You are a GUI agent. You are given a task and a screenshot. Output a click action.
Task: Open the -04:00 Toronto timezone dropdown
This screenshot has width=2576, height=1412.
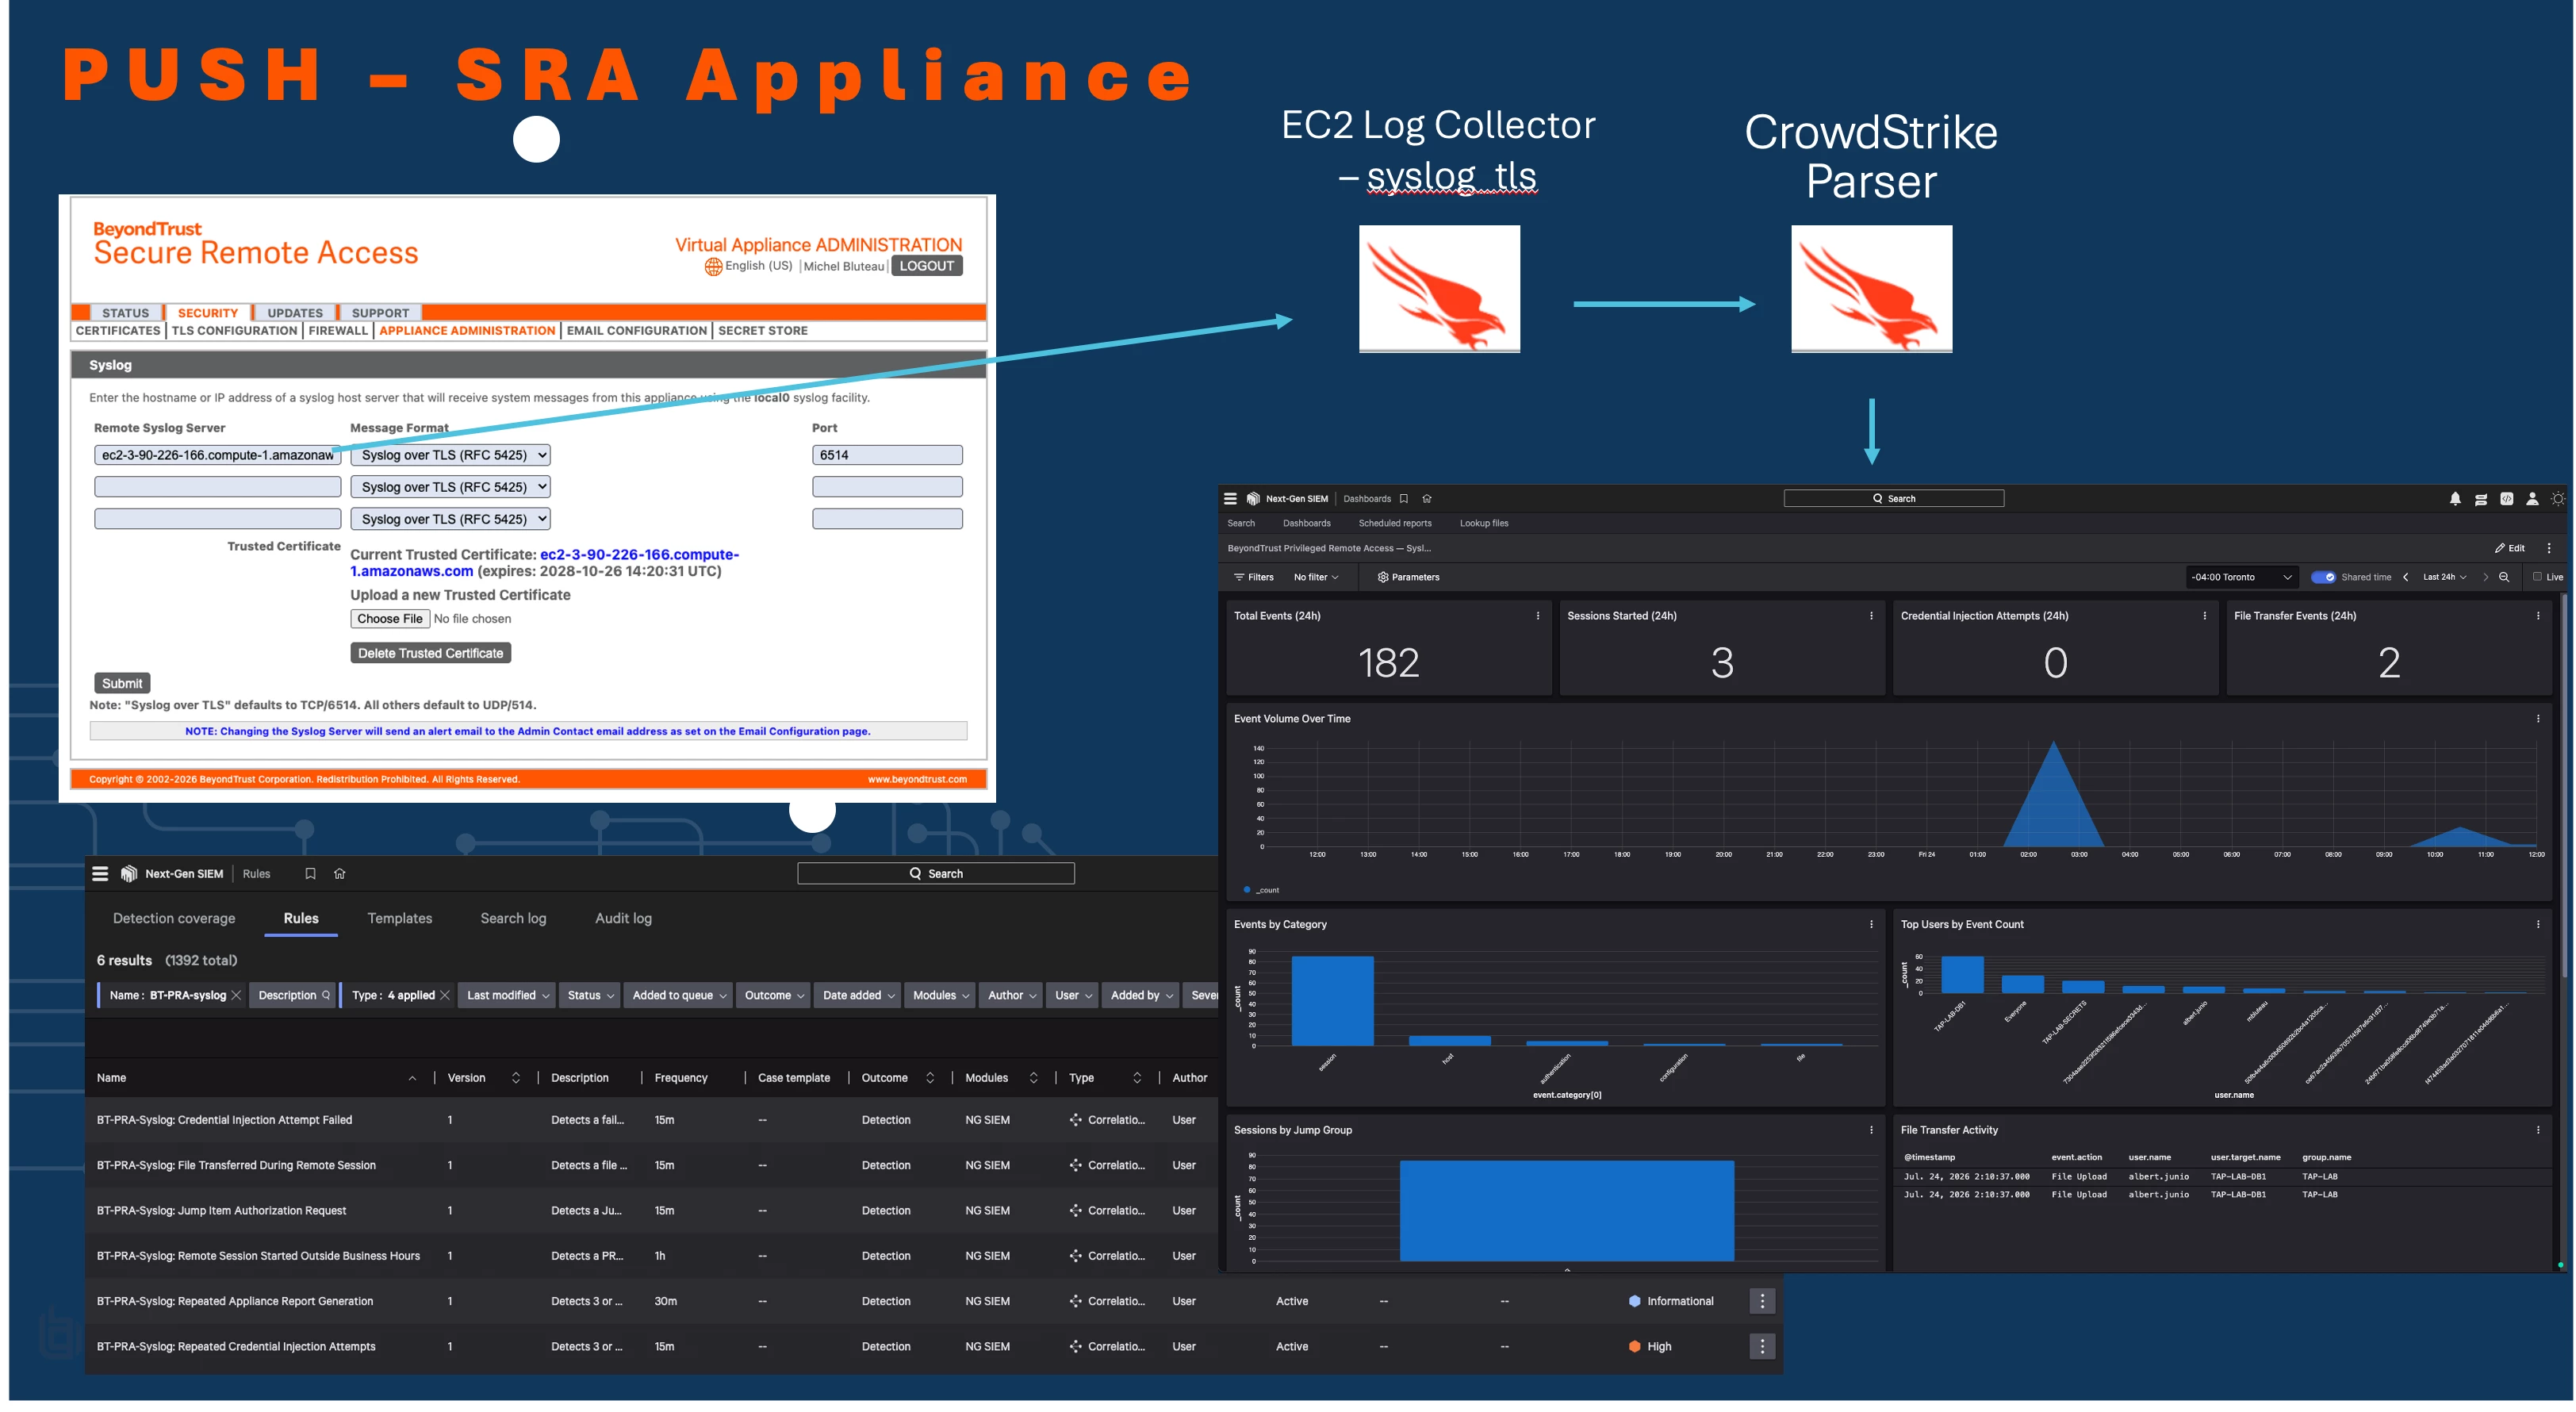(2240, 577)
